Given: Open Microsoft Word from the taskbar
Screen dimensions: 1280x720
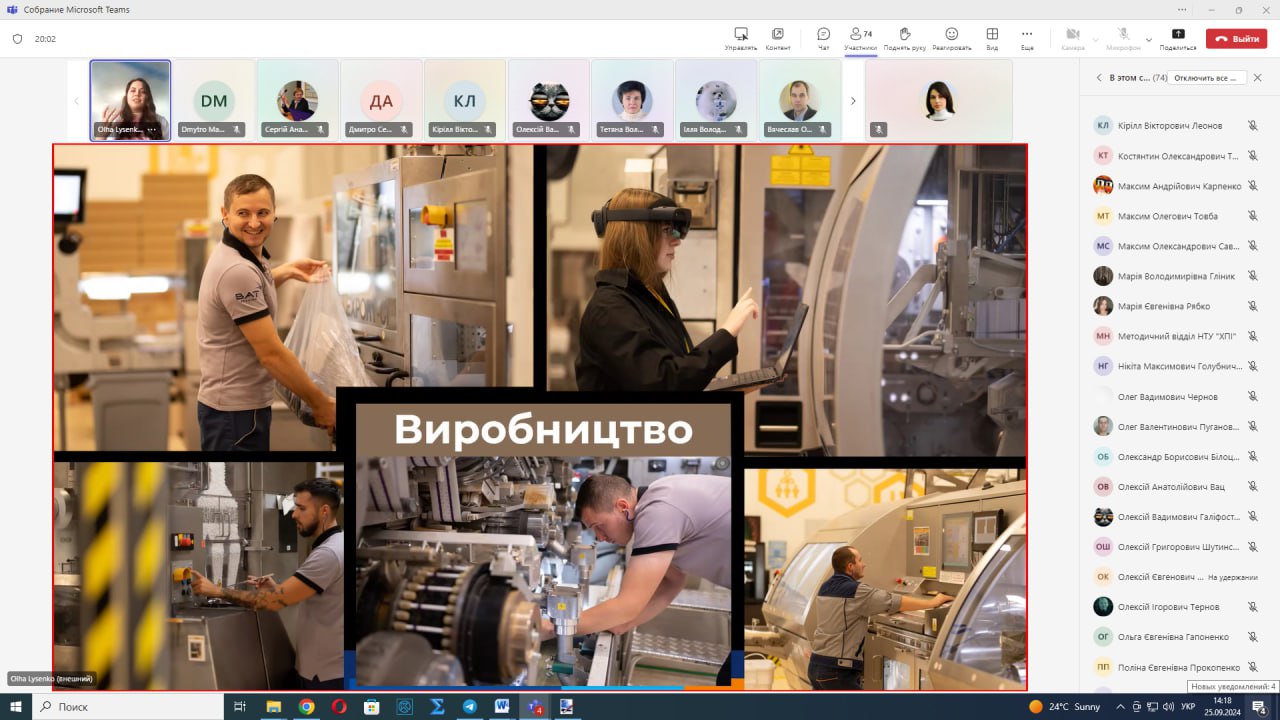Looking at the screenshot, I should [502, 706].
